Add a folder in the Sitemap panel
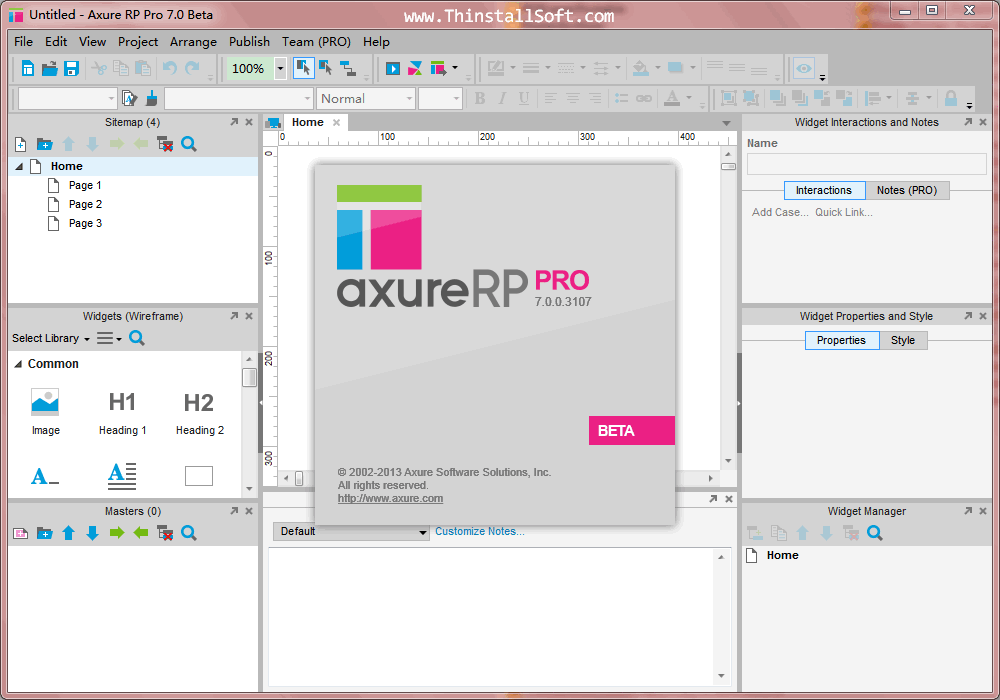This screenshot has width=1000, height=700. pyautogui.click(x=44, y=144)
